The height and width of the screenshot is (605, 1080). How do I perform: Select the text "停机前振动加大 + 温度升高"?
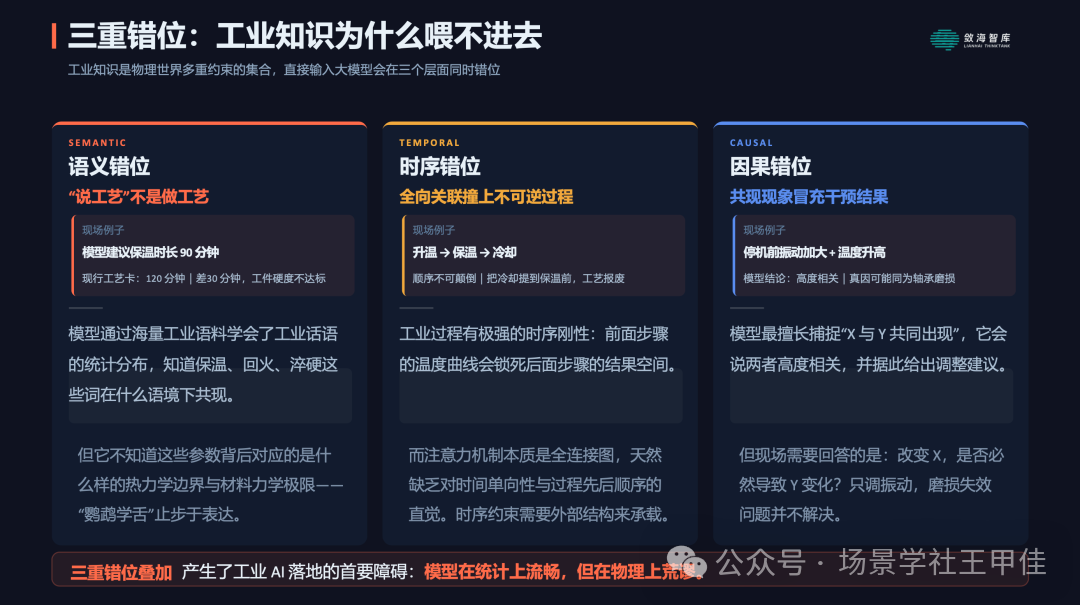814,252
